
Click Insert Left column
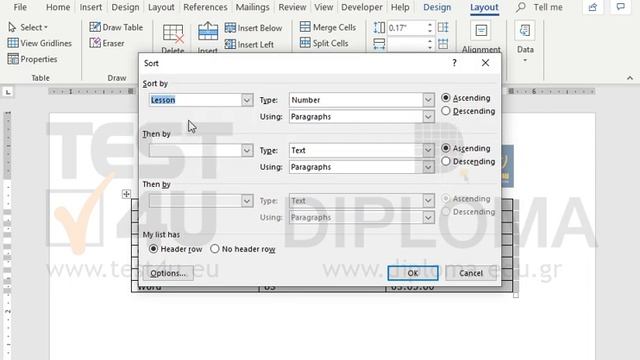point(249,44)
